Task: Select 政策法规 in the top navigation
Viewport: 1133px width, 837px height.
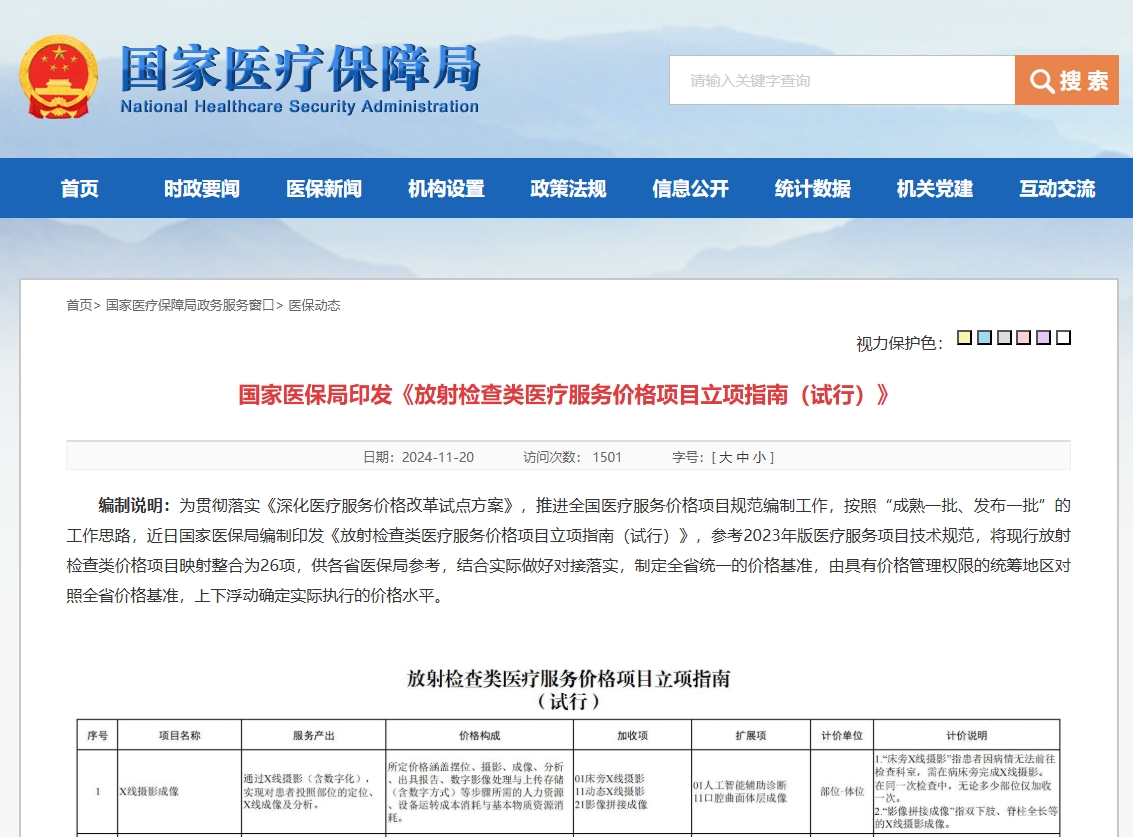Action: click(x=568, y=189)
